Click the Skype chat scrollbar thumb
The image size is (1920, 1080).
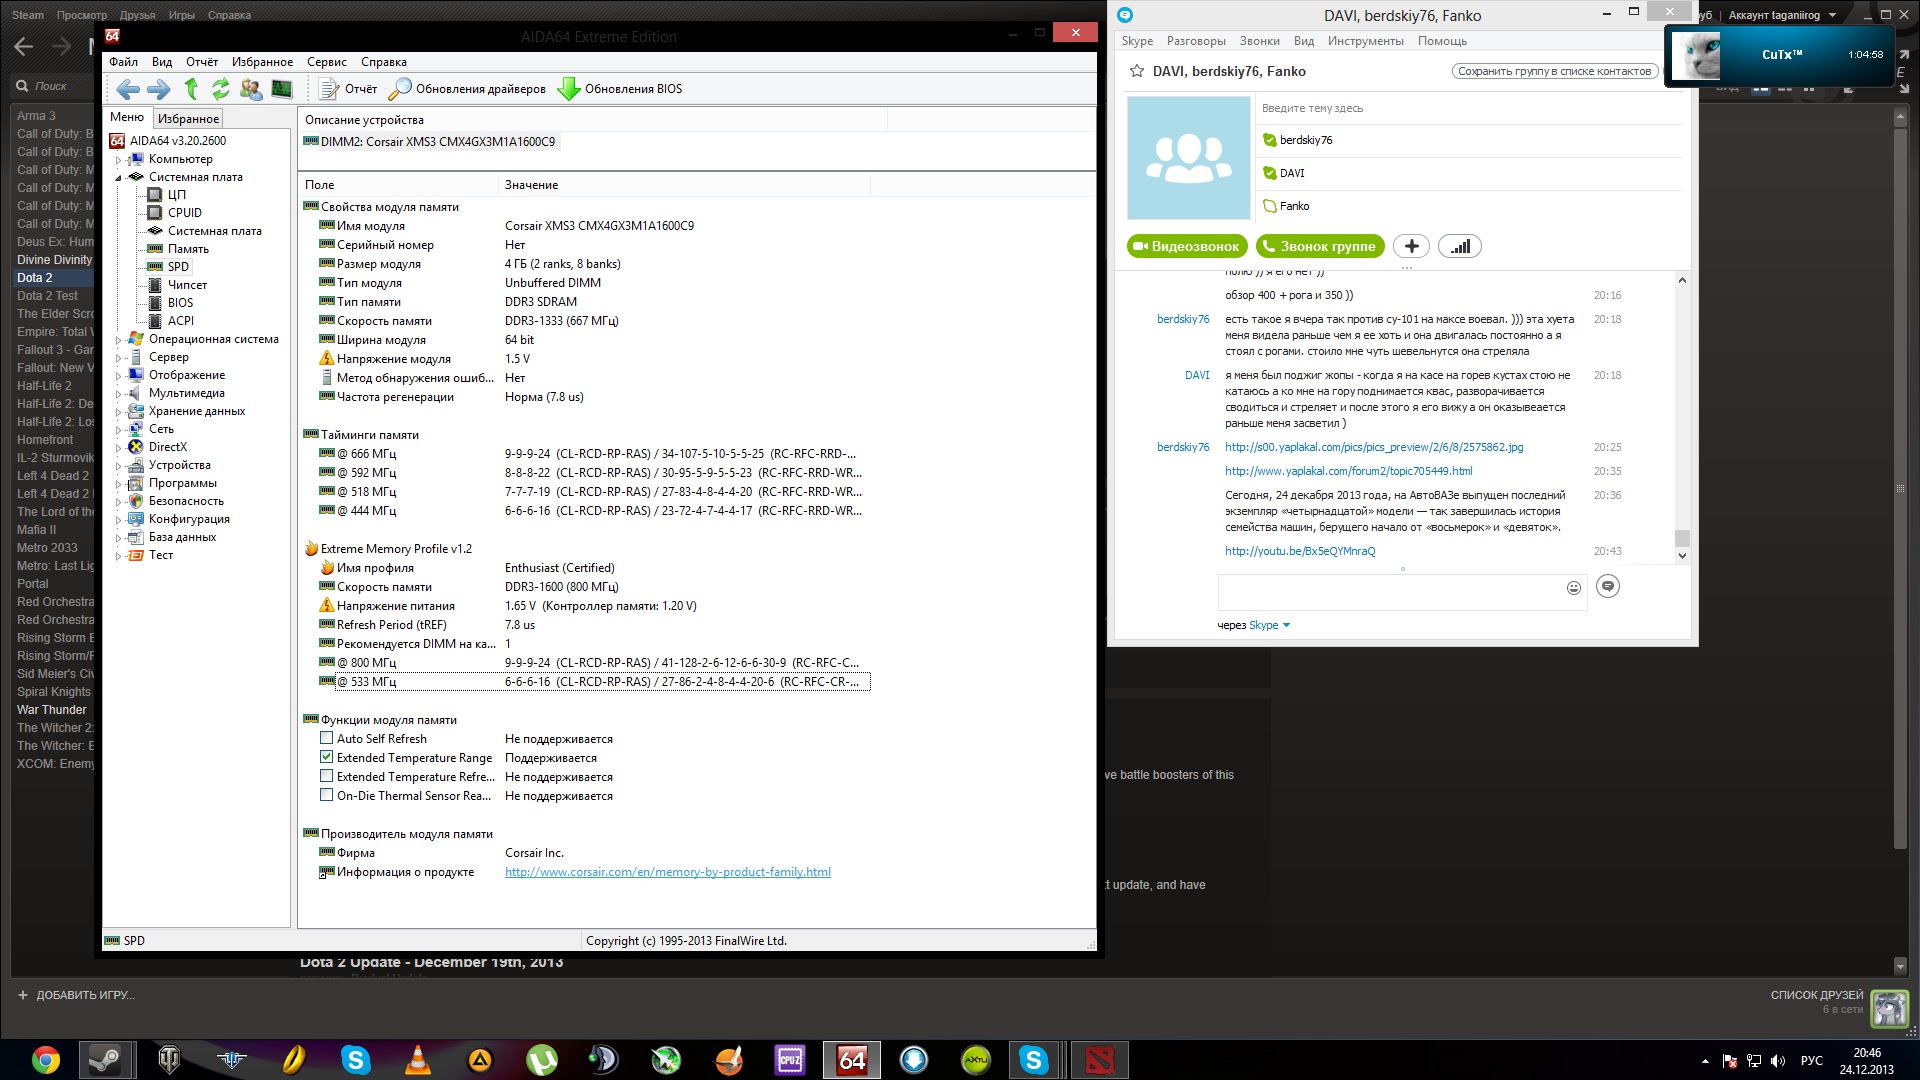pos(1682,538)
